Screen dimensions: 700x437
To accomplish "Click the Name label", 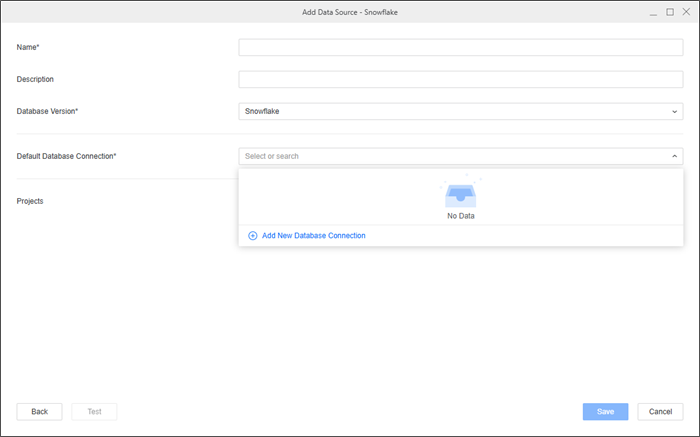I will [x=28, y=47].
